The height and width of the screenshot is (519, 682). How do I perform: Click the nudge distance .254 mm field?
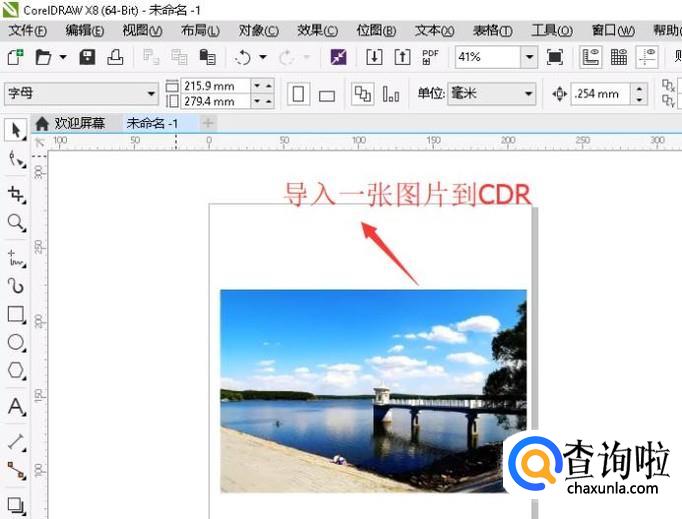click(x=600, y=94)
